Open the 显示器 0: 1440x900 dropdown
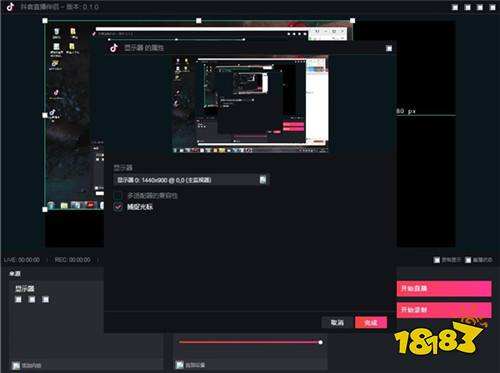Screen dimensions: 500x373 [x=191, y=180]
